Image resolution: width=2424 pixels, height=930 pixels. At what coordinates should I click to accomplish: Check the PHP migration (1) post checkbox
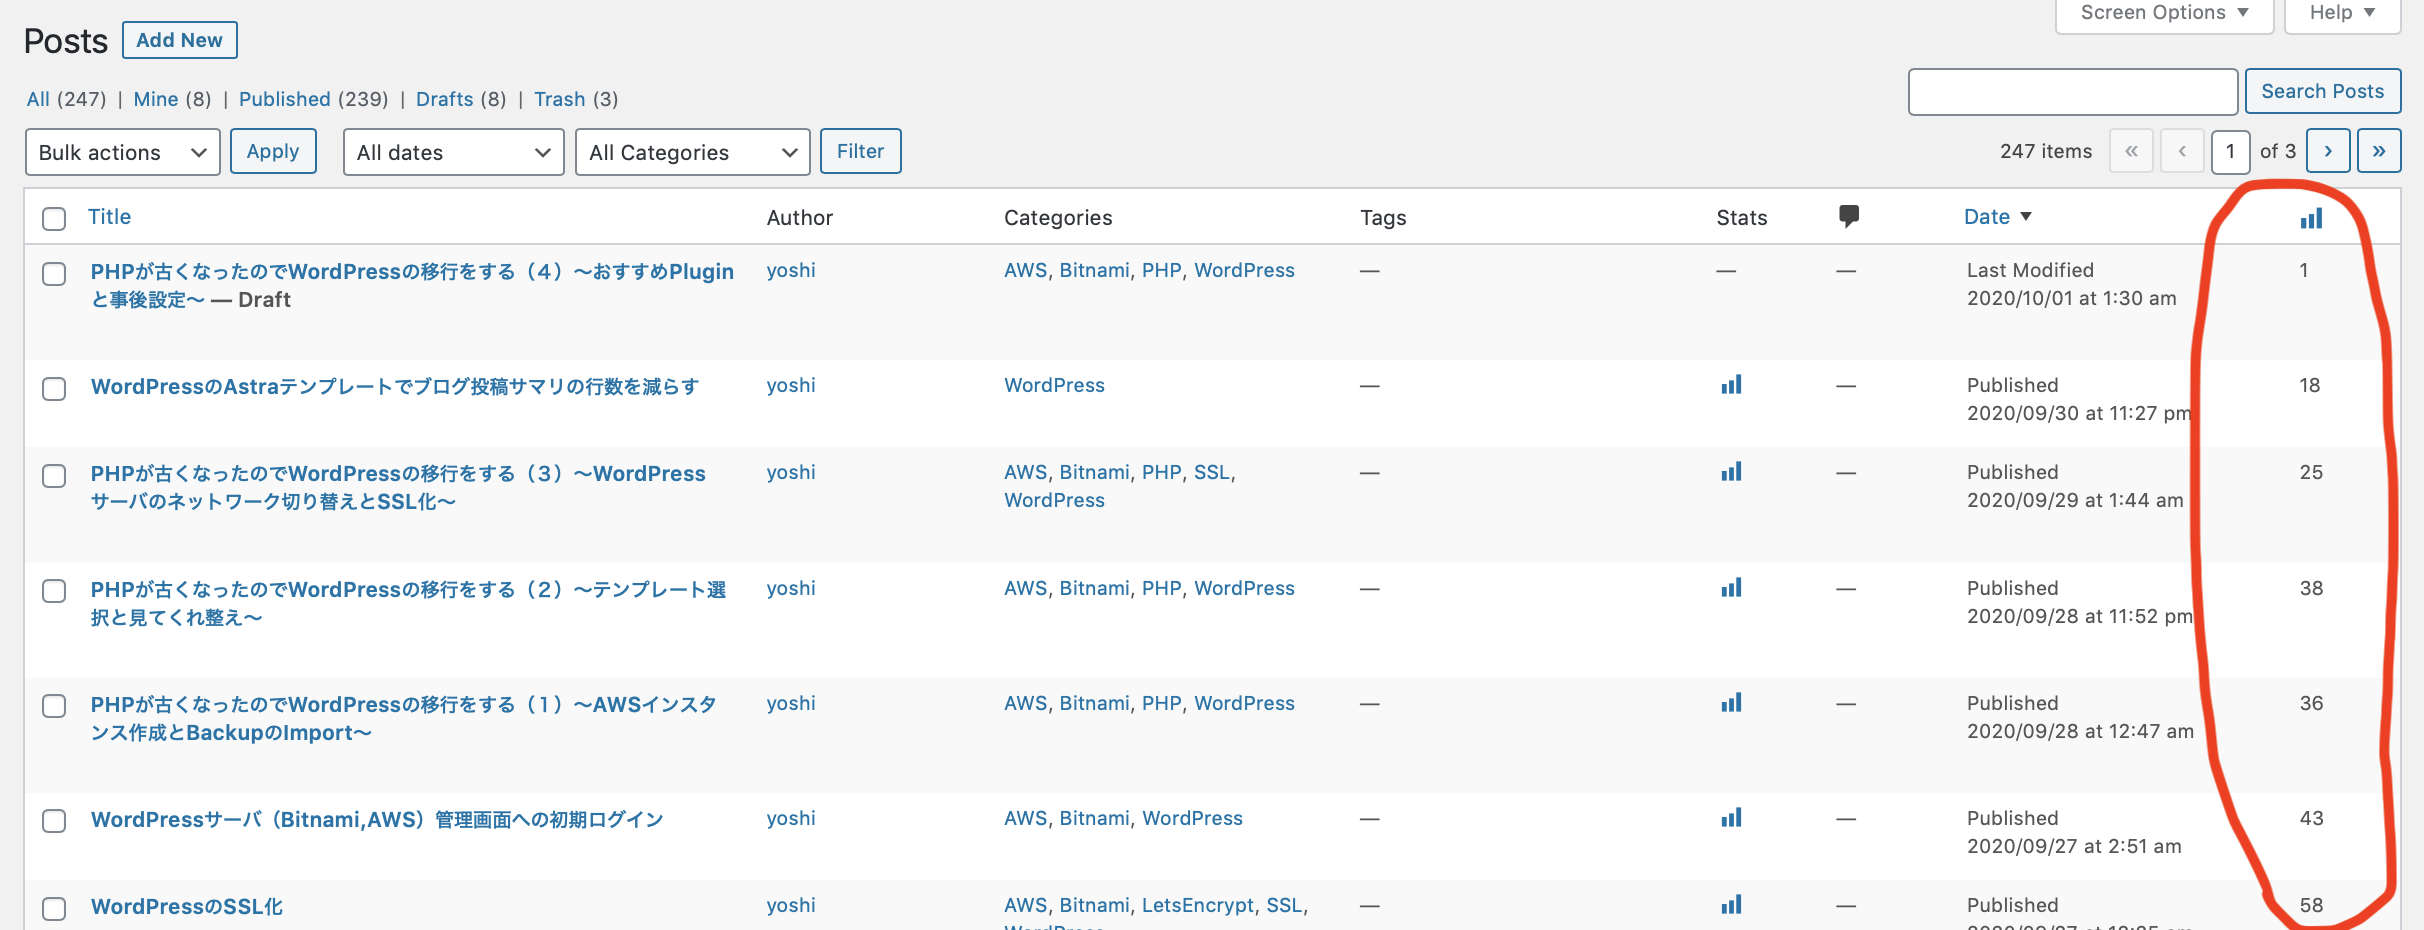tap(54, 706)
